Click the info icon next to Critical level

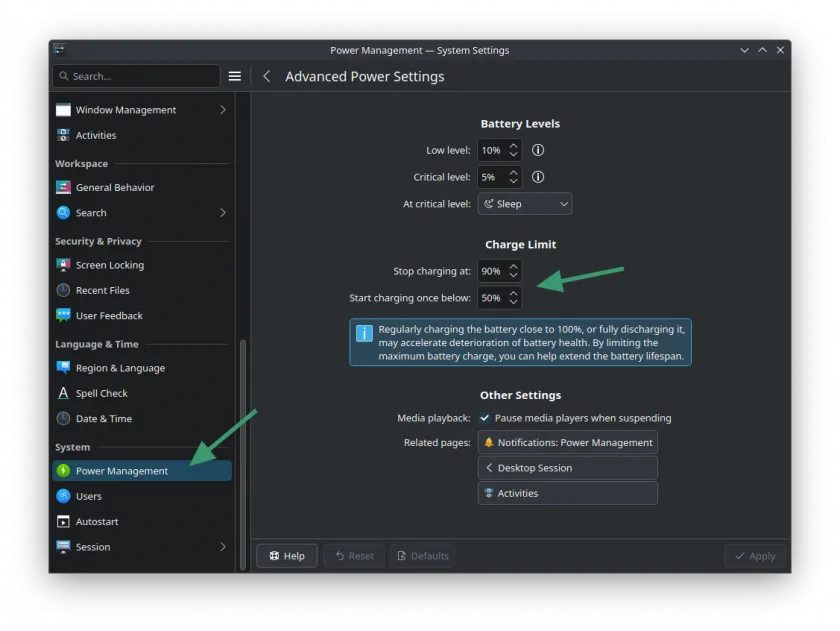tap(538, 177)
